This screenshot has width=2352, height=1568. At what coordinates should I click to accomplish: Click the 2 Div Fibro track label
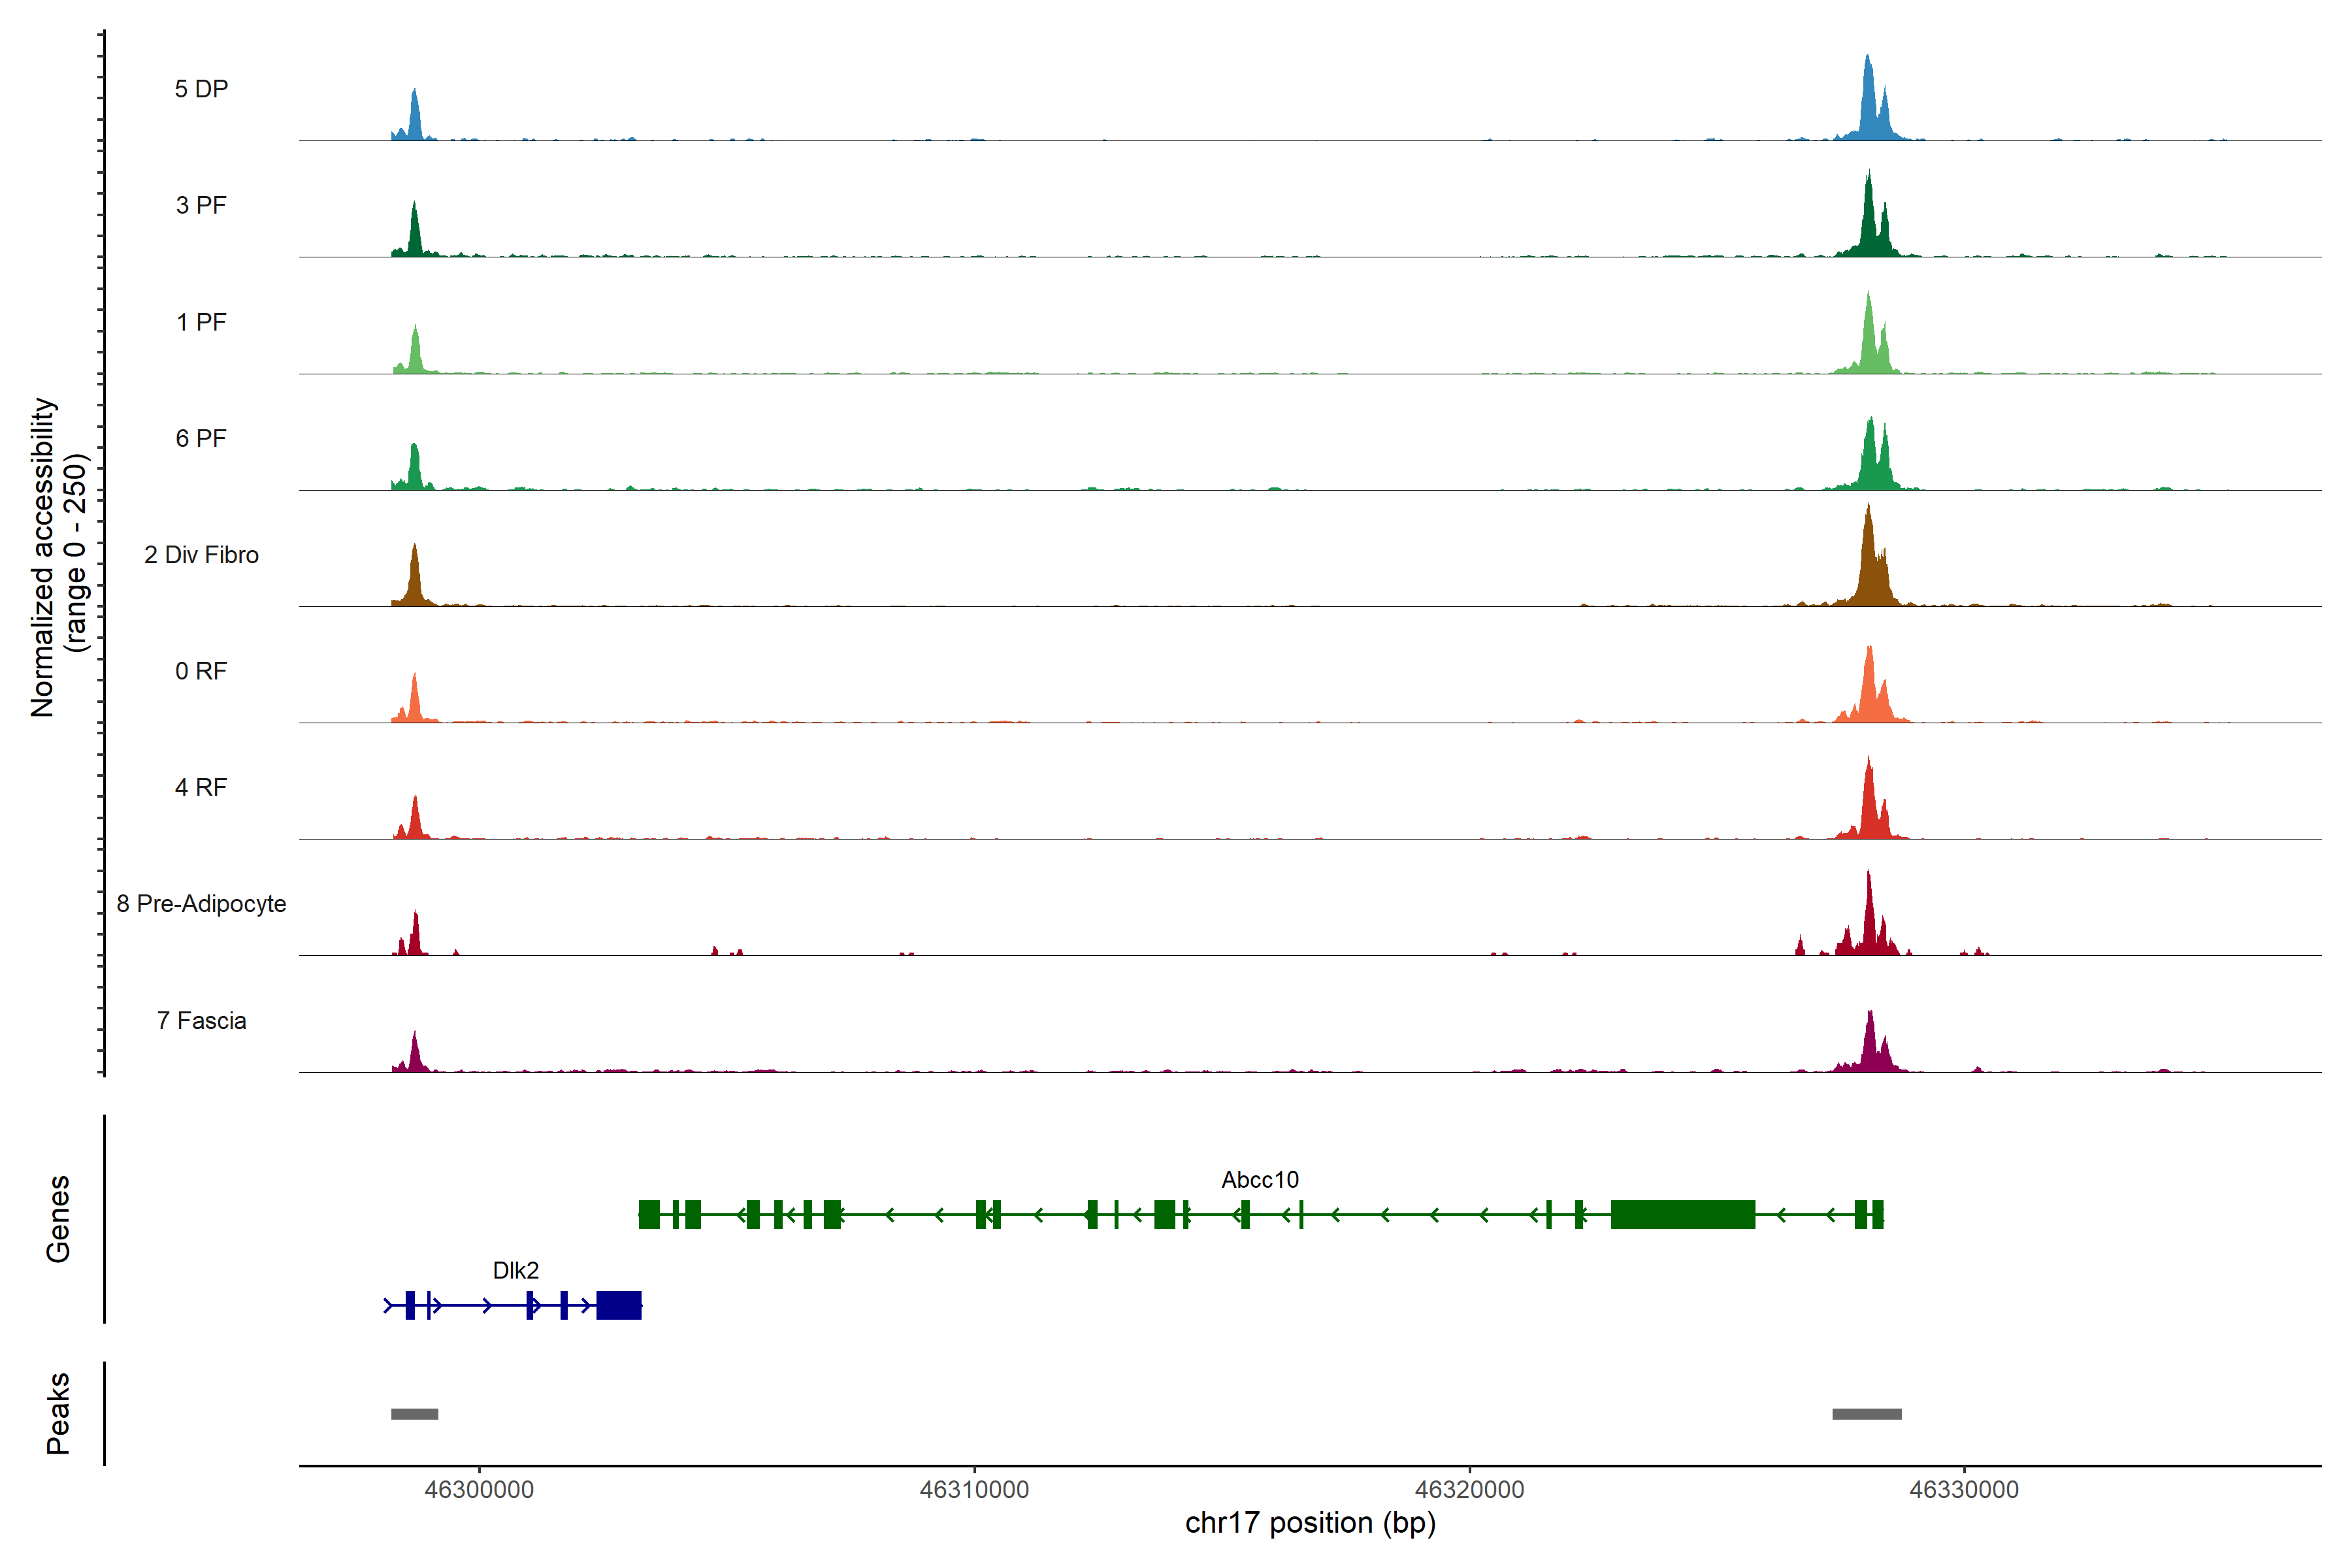coord(201,555)
